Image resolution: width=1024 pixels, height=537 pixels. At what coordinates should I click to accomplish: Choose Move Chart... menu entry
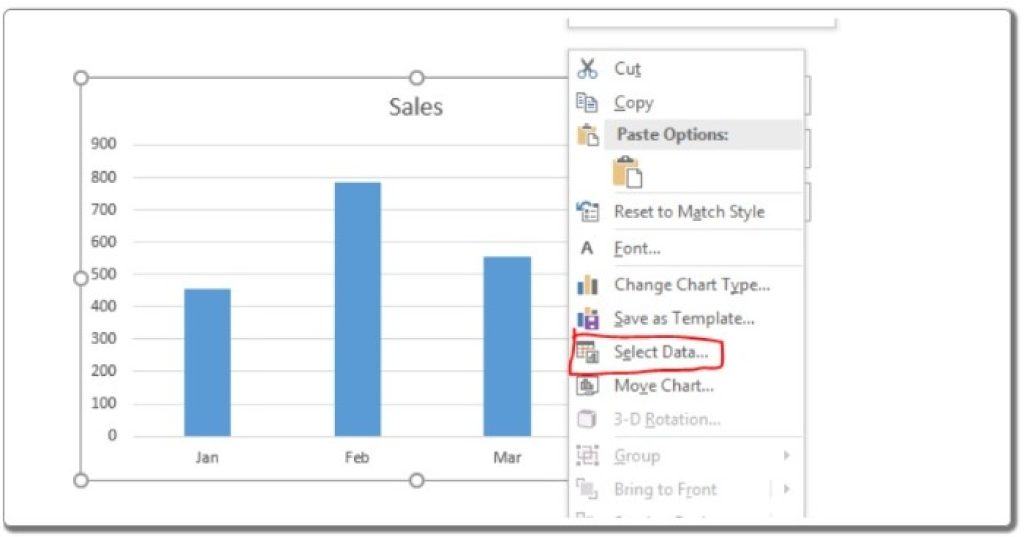coord(664,386)
